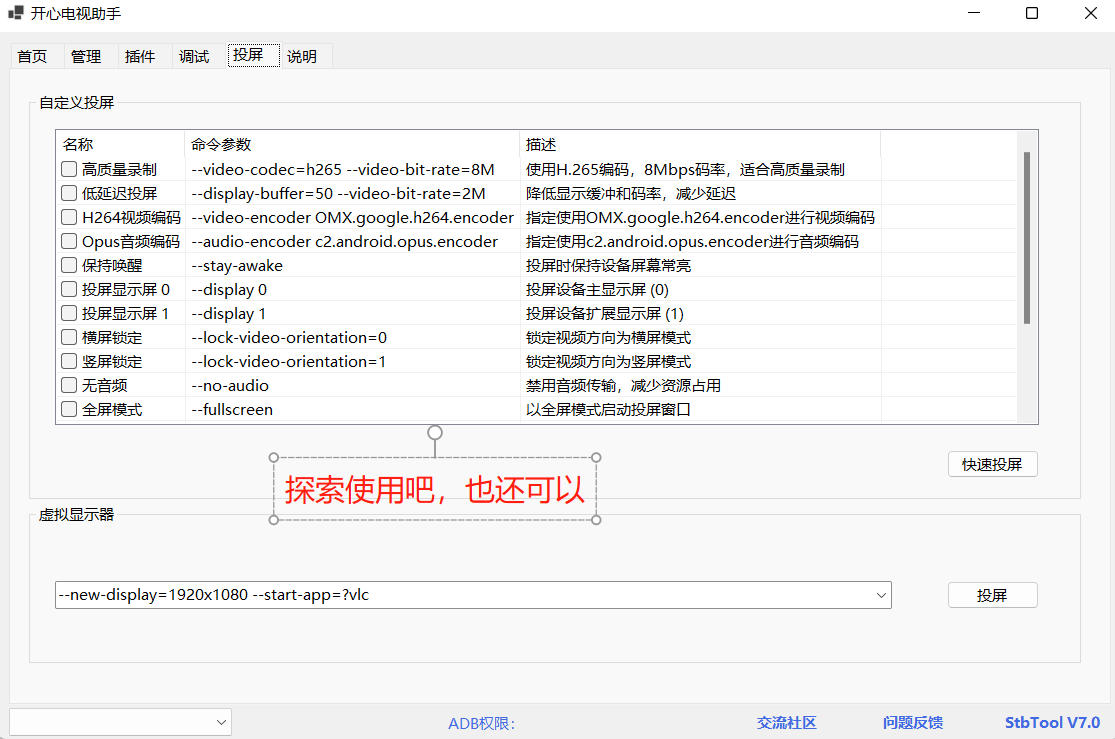Viewport: 1115px width, 739px height.
Task: Open the 插件 tab
Action: click(x=140, y=57)
